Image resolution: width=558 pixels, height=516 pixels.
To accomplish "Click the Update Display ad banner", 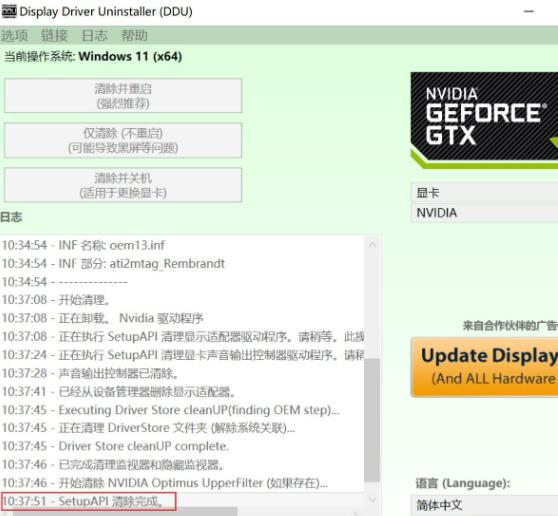I will coord(484,367).
